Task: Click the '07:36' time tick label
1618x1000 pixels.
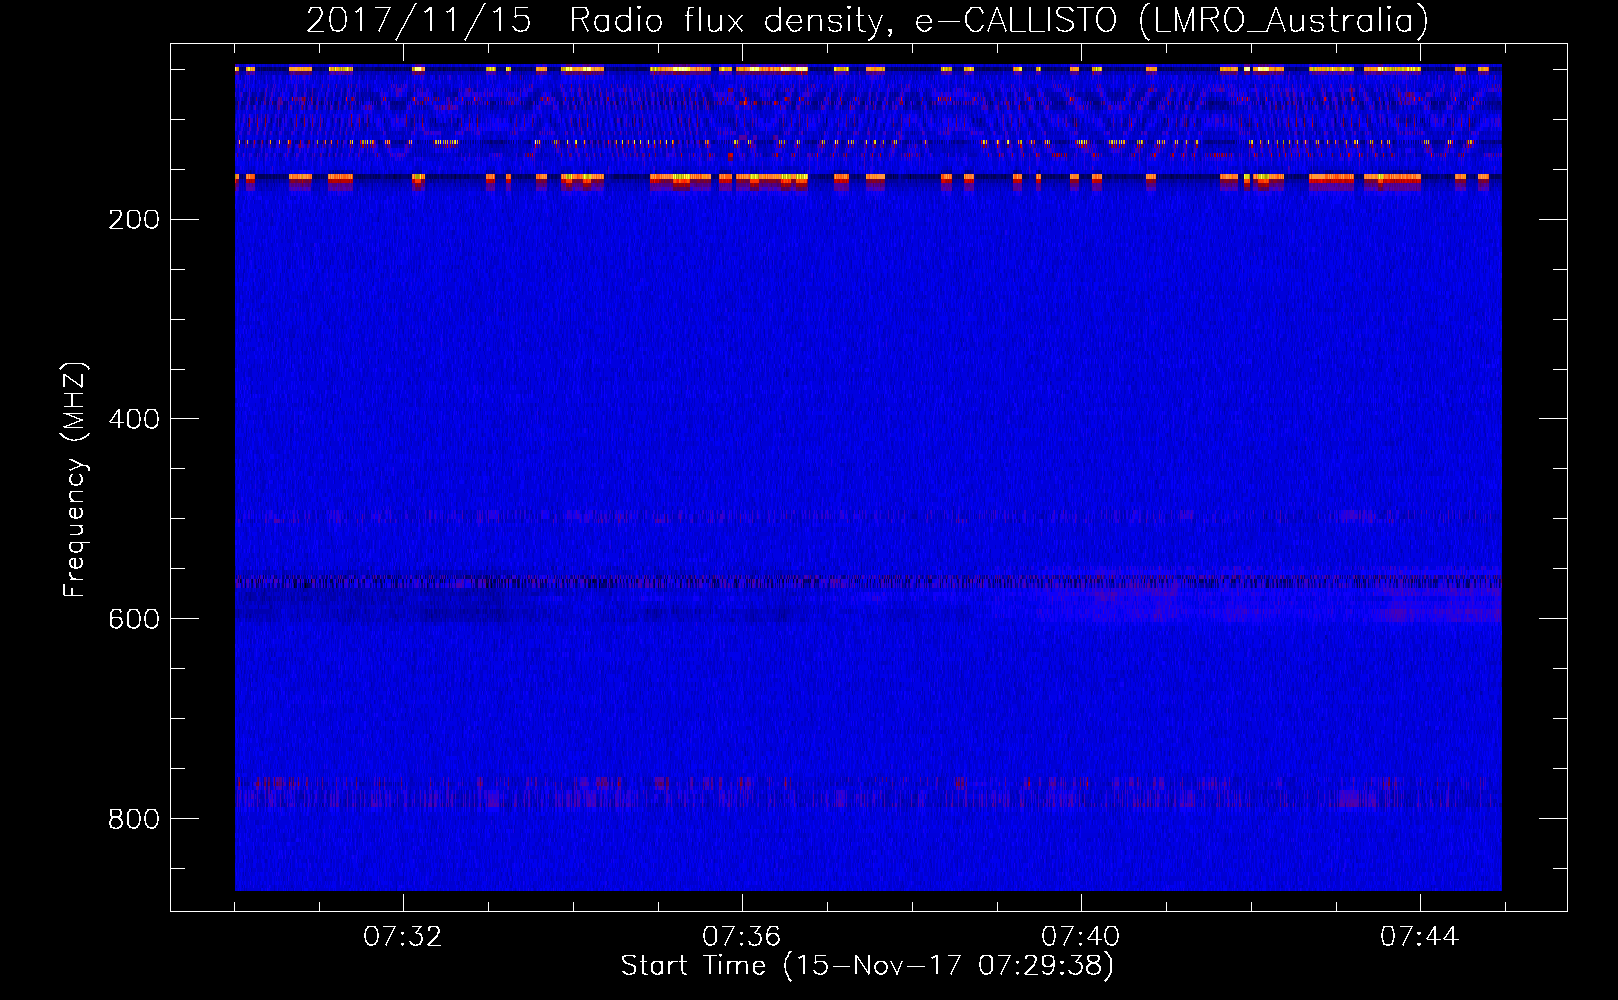Action: [x=741, y=937]
